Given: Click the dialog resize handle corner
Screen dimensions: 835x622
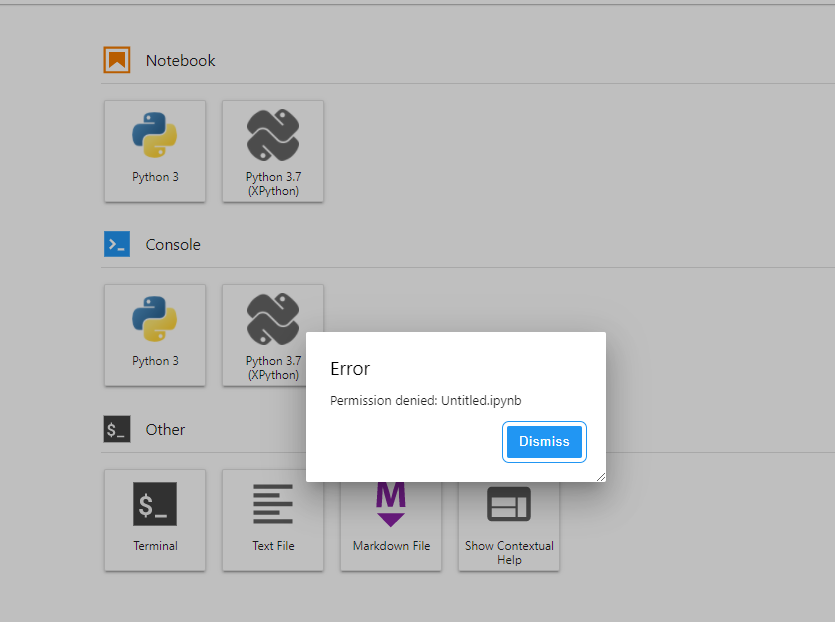Looking at the screenshot, I should click(601, 477).
